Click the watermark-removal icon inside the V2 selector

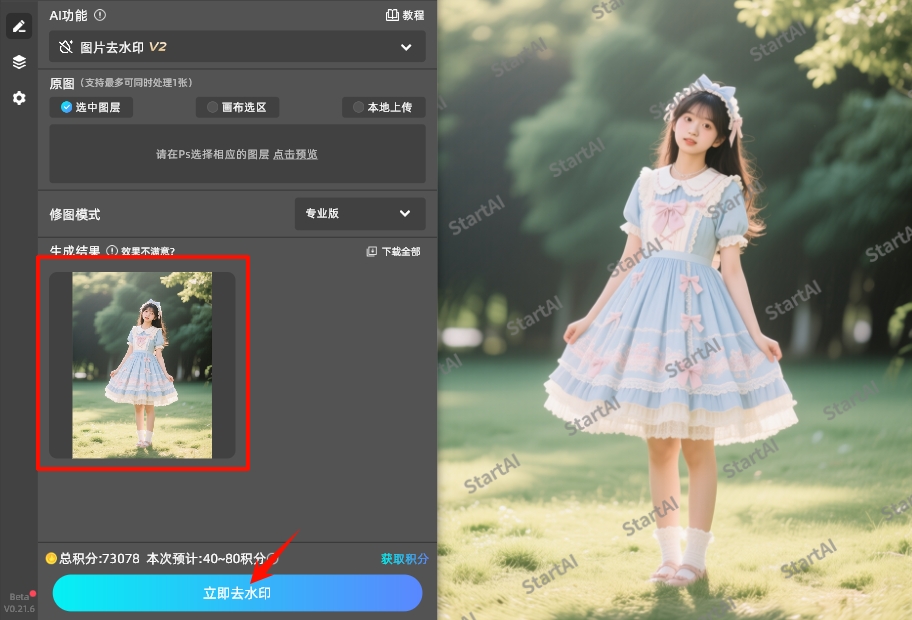tap(64, 46)
